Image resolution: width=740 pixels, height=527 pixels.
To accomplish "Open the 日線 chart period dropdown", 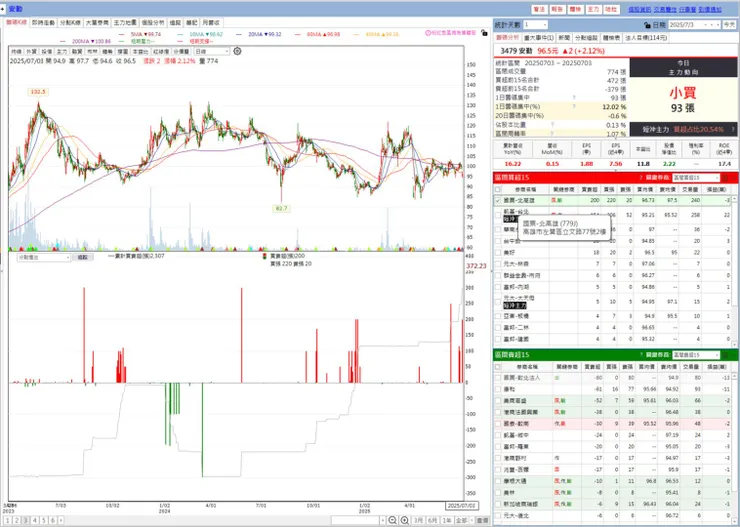I will tap(212, 51).
